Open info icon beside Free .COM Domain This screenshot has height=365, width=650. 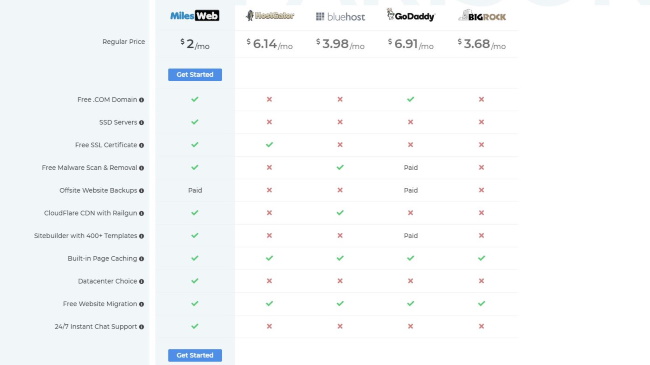tap(141, 100)
